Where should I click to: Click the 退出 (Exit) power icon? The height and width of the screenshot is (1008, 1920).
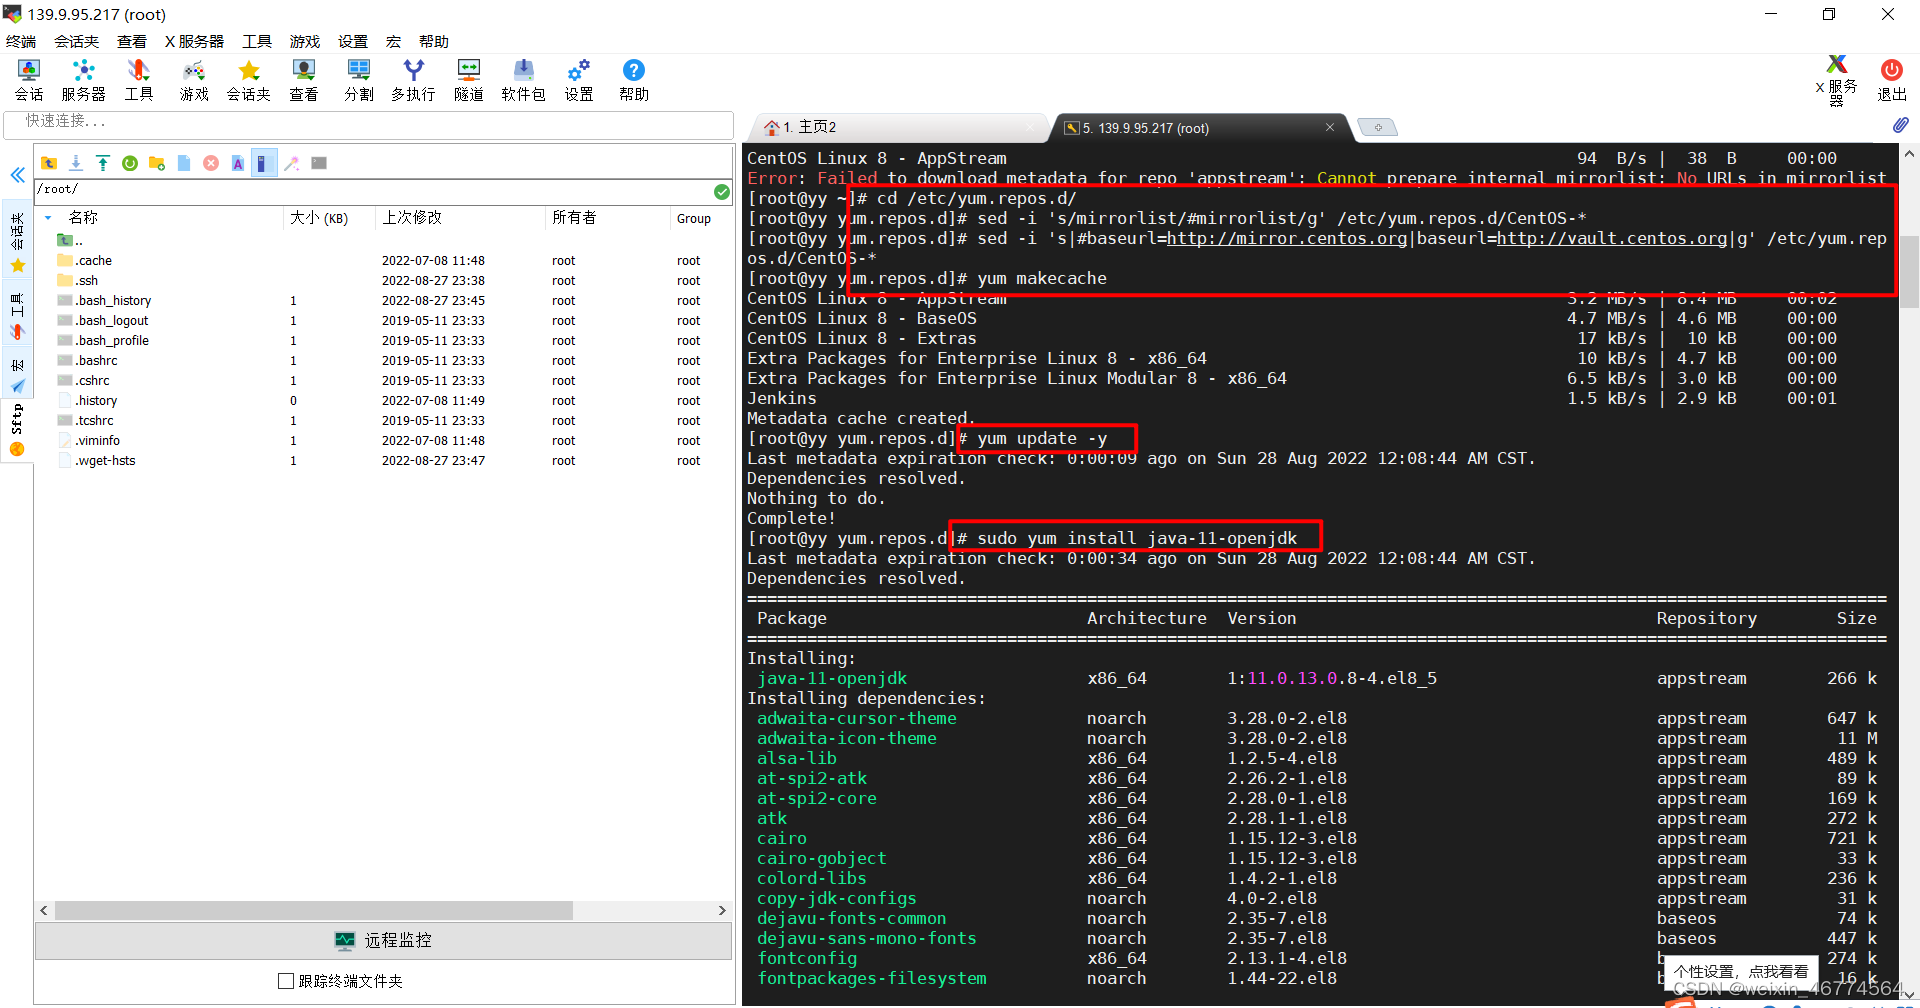pyautogui.click(x=1891, y=80)
